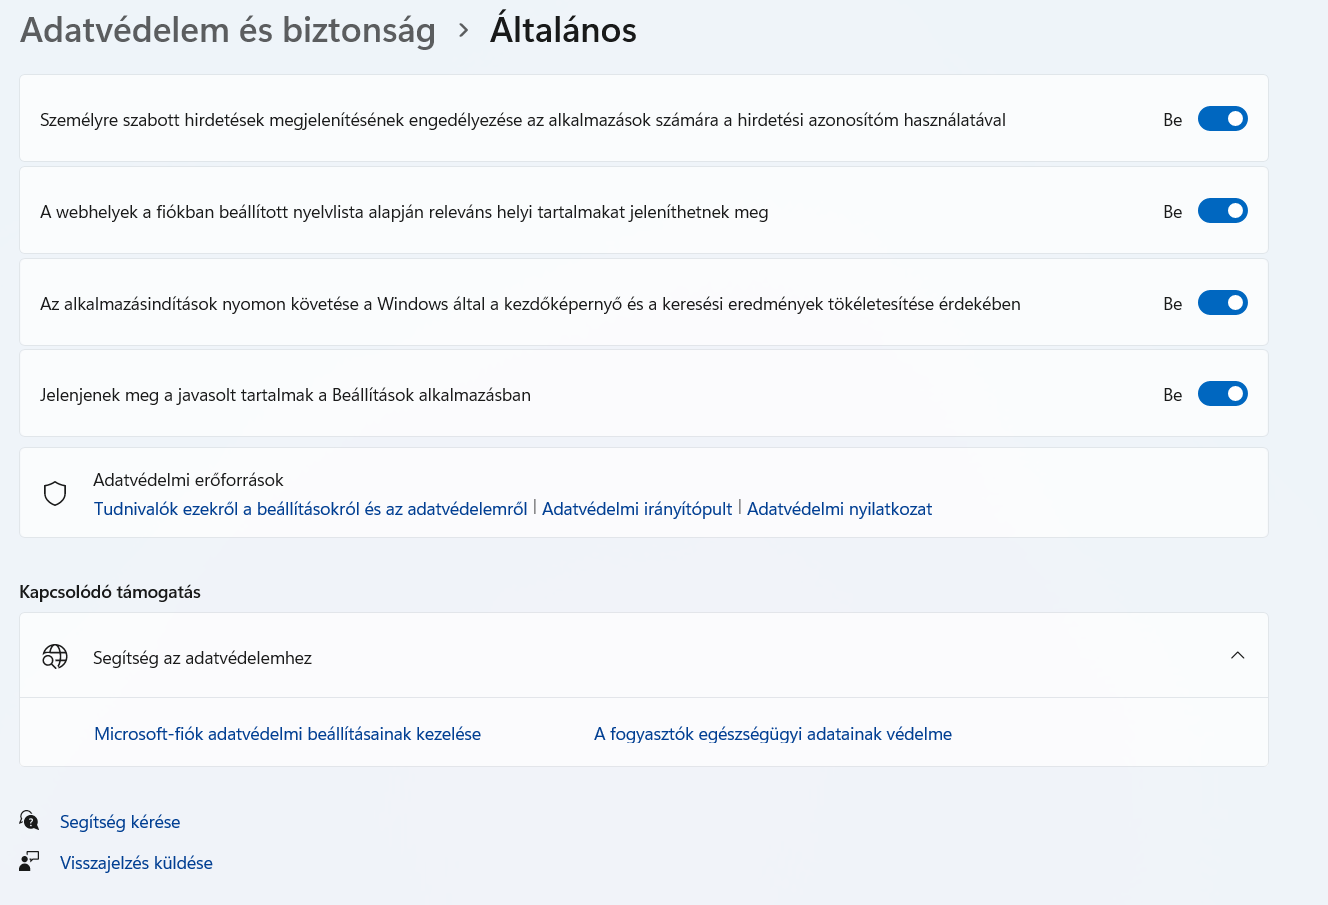Click the feedback person icon beside Visszajelzés küldése
This screenshot has width=1328, height=905.
coord(30,861)
